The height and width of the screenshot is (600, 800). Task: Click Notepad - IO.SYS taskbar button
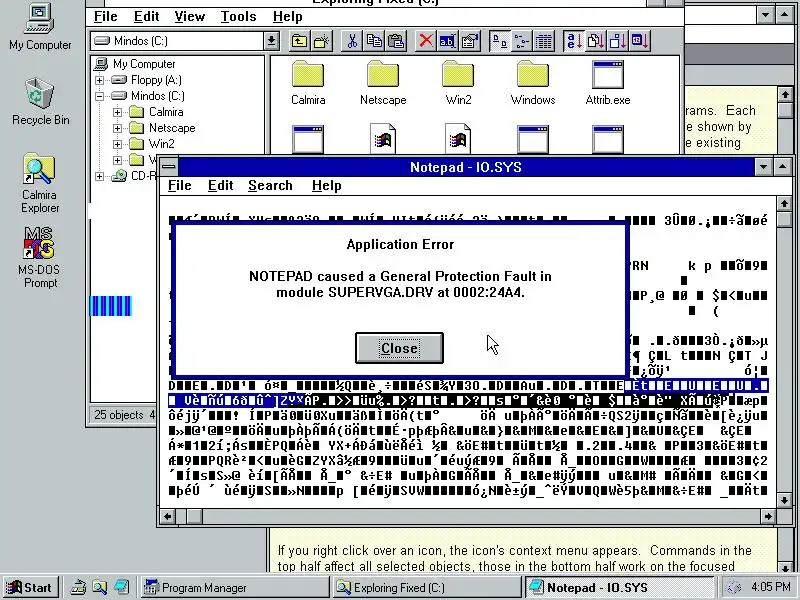coord(619,588)
